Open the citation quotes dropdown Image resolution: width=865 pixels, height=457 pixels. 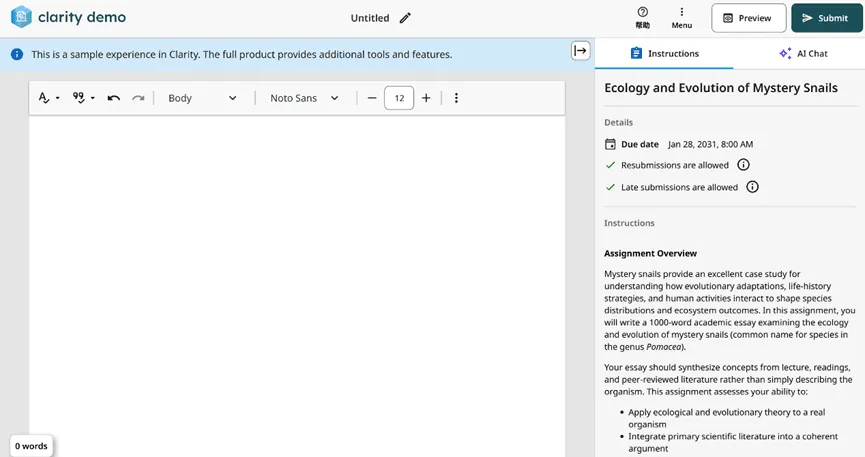coord(83,98)
